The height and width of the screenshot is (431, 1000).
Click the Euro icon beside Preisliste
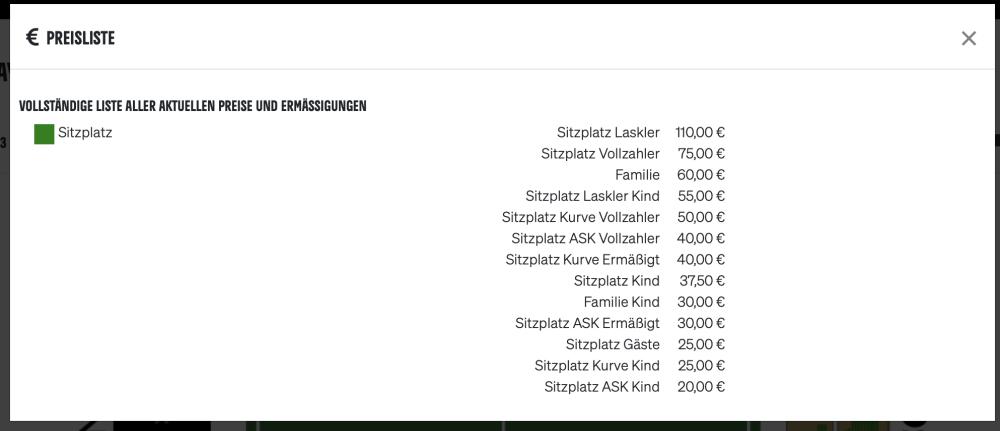click(32, 38)
